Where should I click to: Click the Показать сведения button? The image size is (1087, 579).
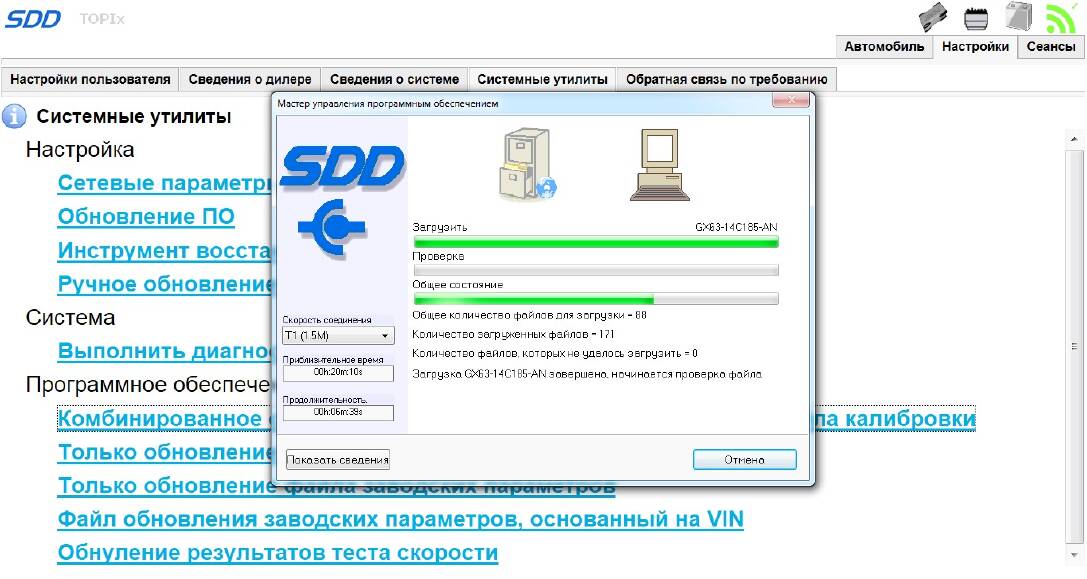point(338,459)
